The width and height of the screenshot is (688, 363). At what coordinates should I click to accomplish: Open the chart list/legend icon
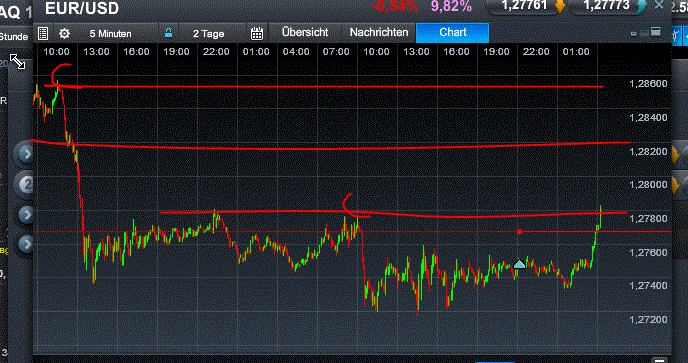tap(43, 34)
